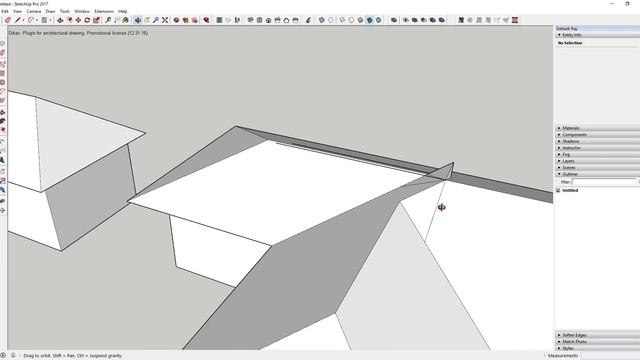
Task: Expand the Scenes panel
Action: coord(597,167)
